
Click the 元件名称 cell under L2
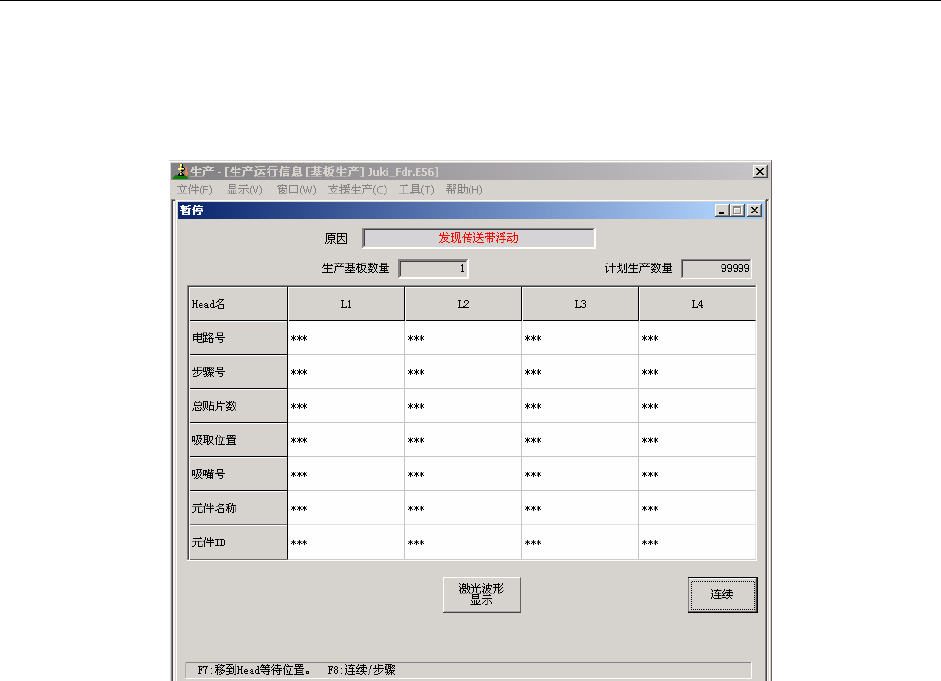coord(463,508)
